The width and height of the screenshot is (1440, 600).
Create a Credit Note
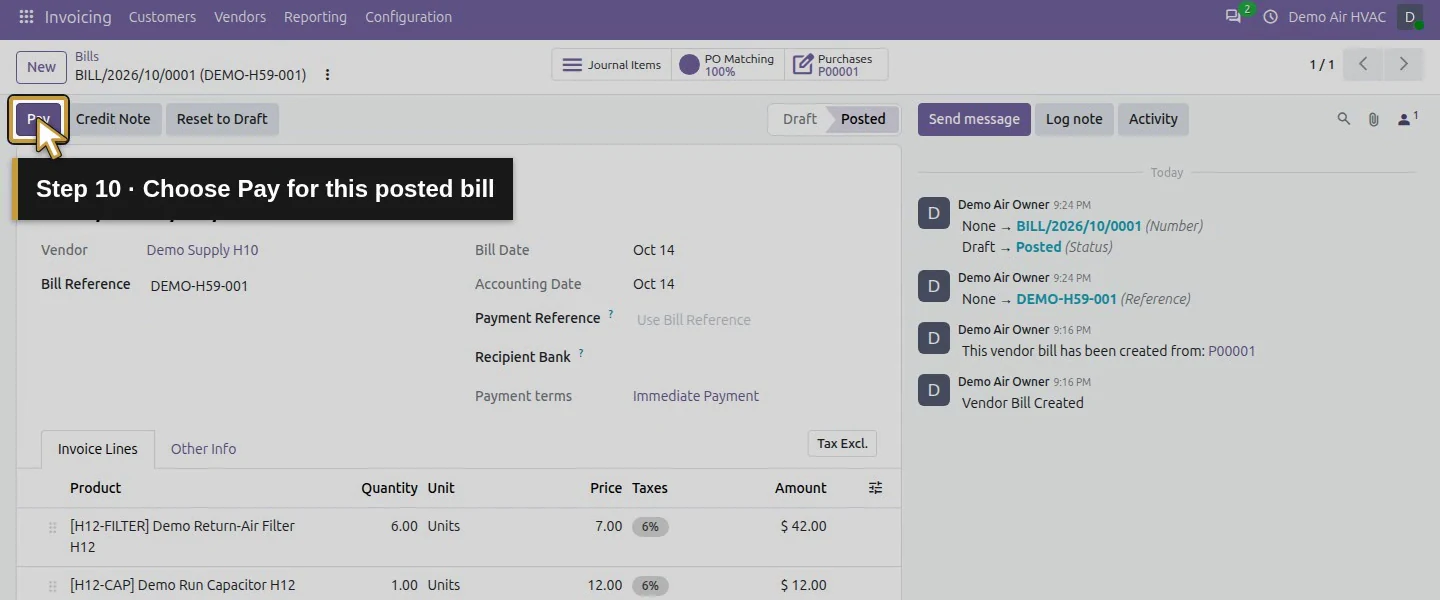(x=113, y=119)
